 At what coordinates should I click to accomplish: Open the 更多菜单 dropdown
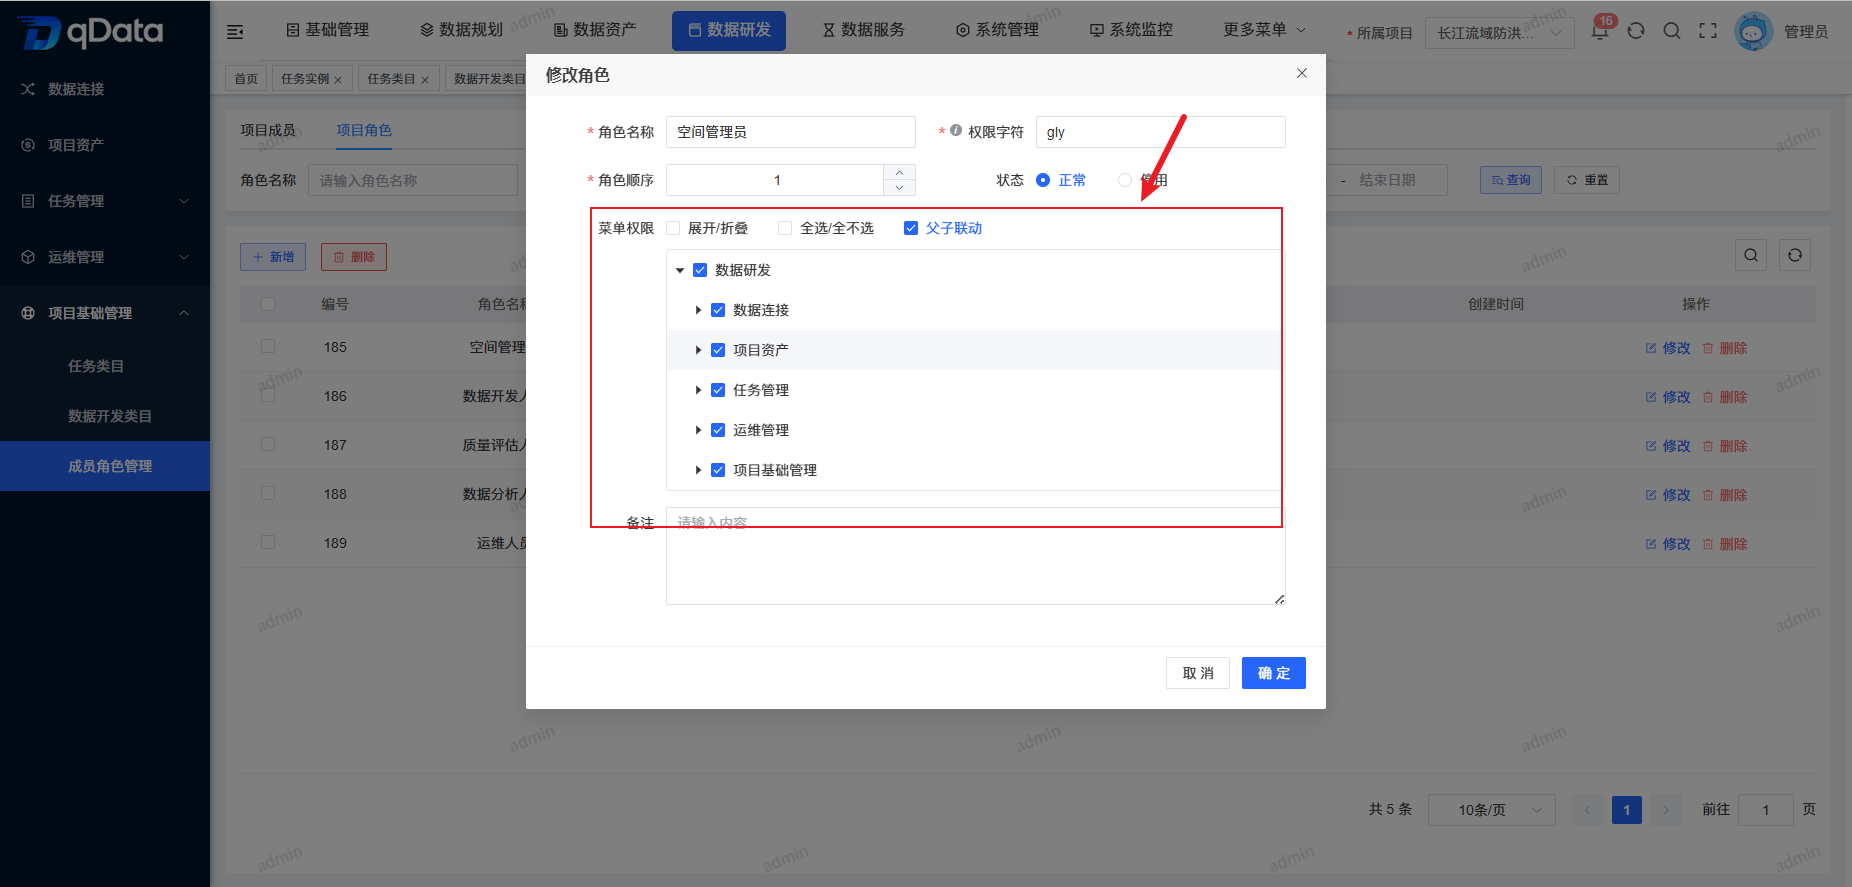1264,30
